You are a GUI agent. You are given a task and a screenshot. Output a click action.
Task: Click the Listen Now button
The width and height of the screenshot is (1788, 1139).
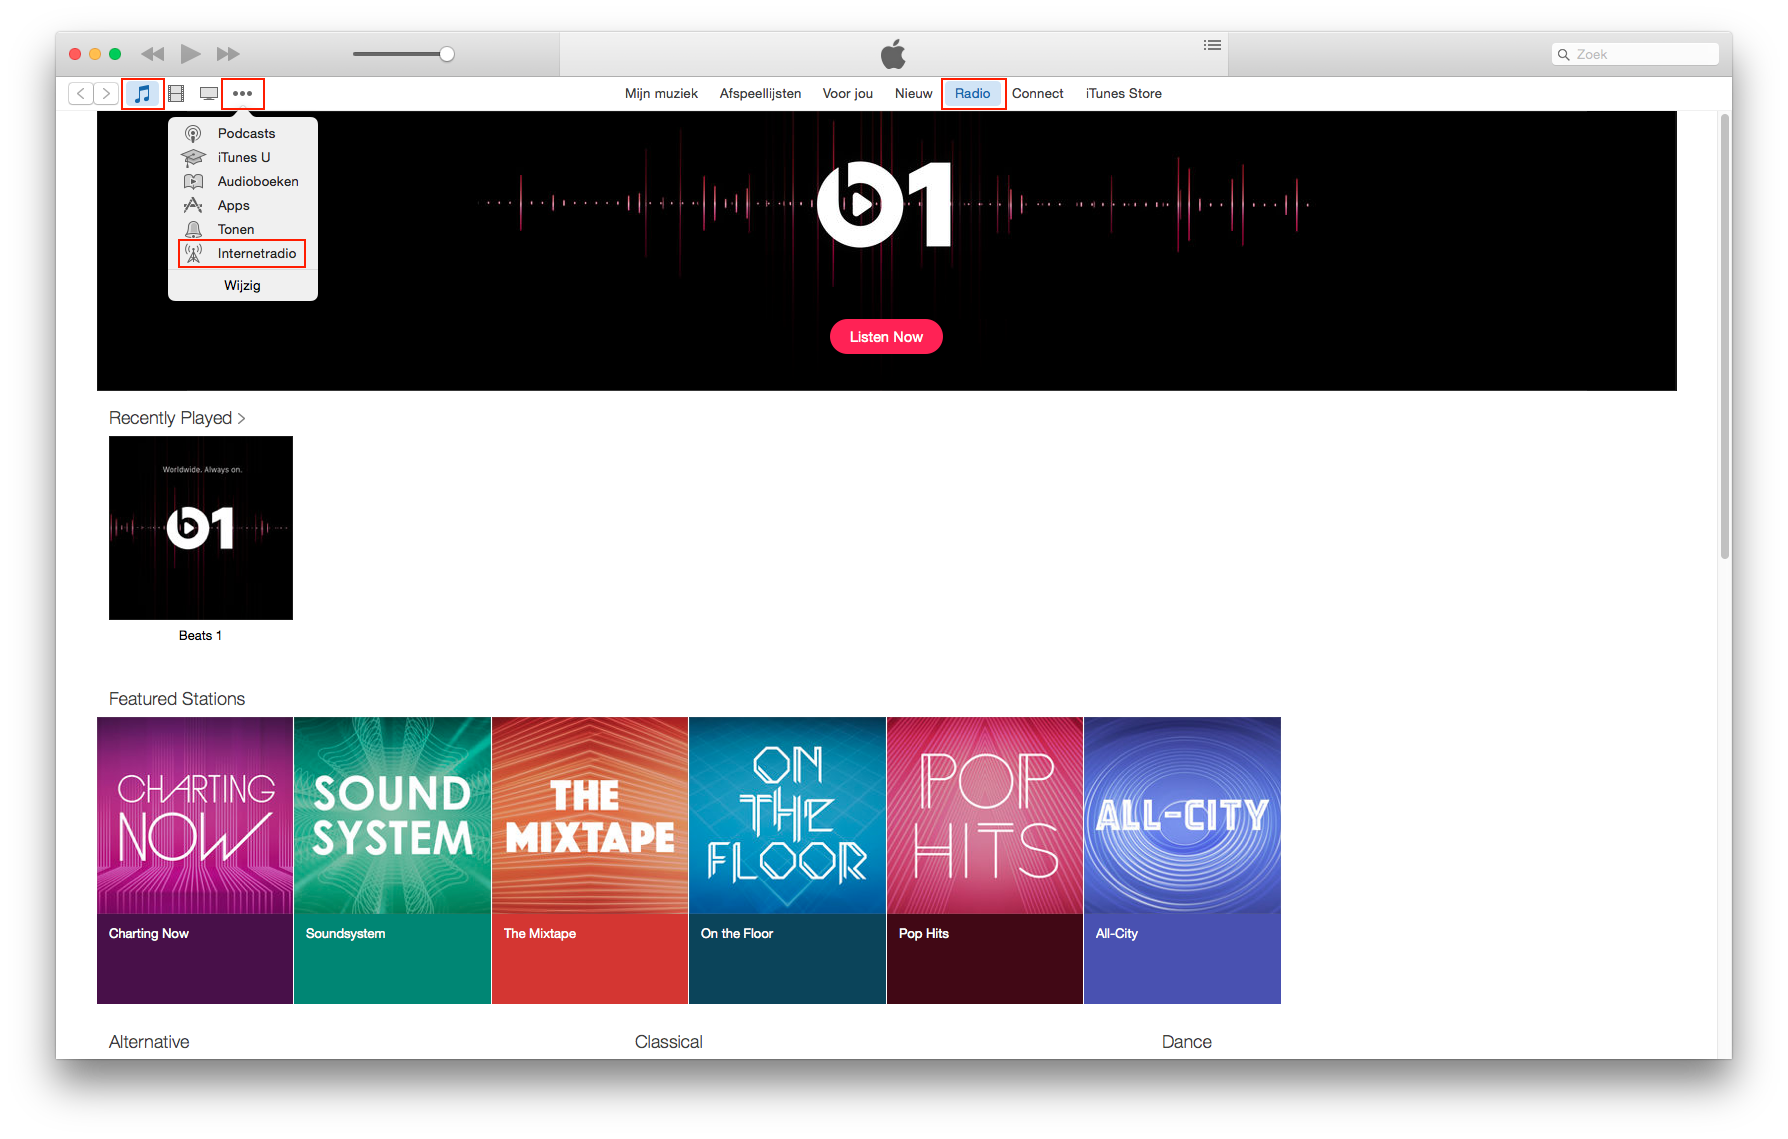[886, 337]
